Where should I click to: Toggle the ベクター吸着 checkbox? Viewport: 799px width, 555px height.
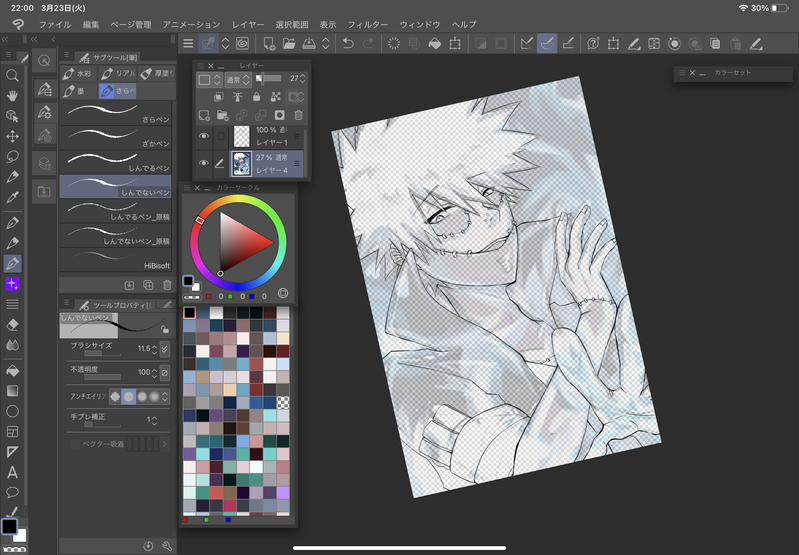click(75, 444)
